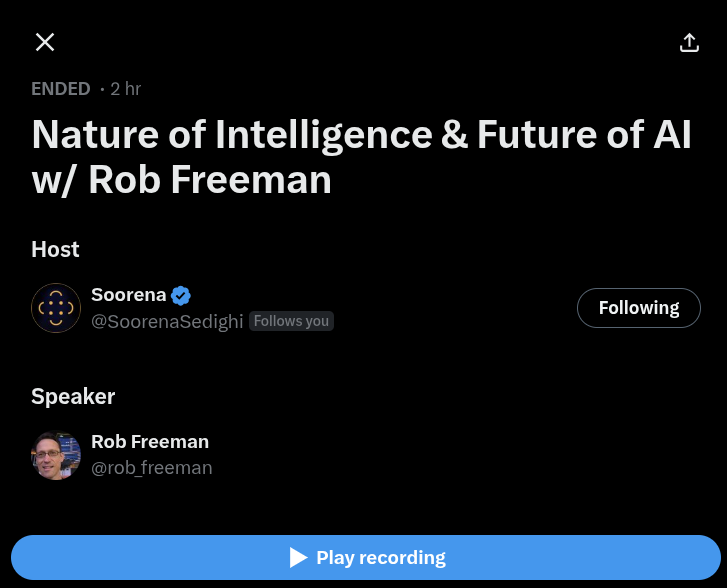Click the "2 hr" timestamp

[126, 89]
